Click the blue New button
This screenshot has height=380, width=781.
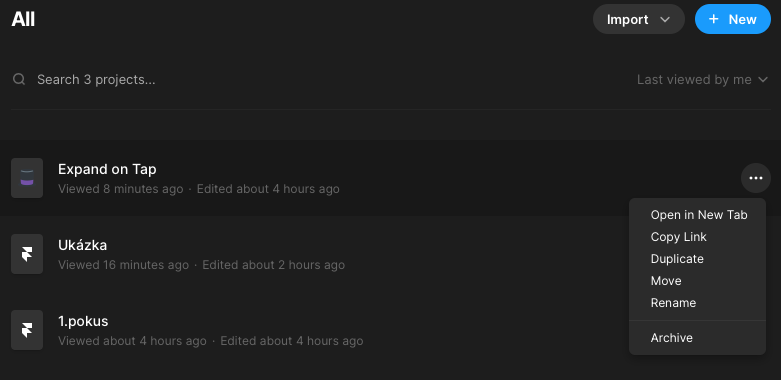point(733,19)
